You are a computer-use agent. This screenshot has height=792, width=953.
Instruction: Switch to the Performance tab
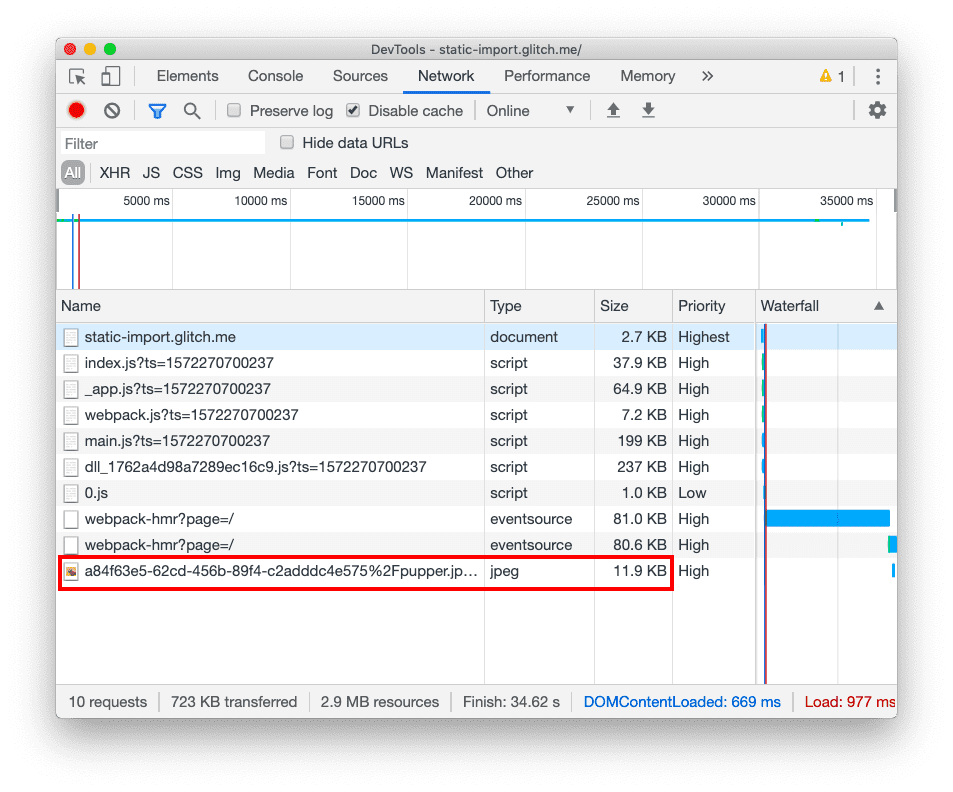(547, 75)
